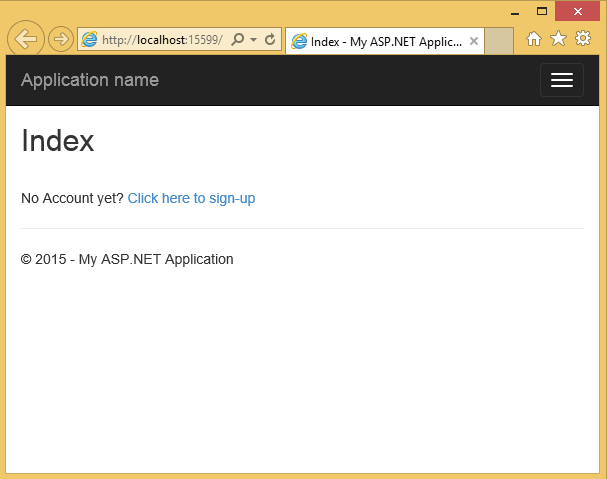
Task: Open the Tools gear menu
Action: 582,38
